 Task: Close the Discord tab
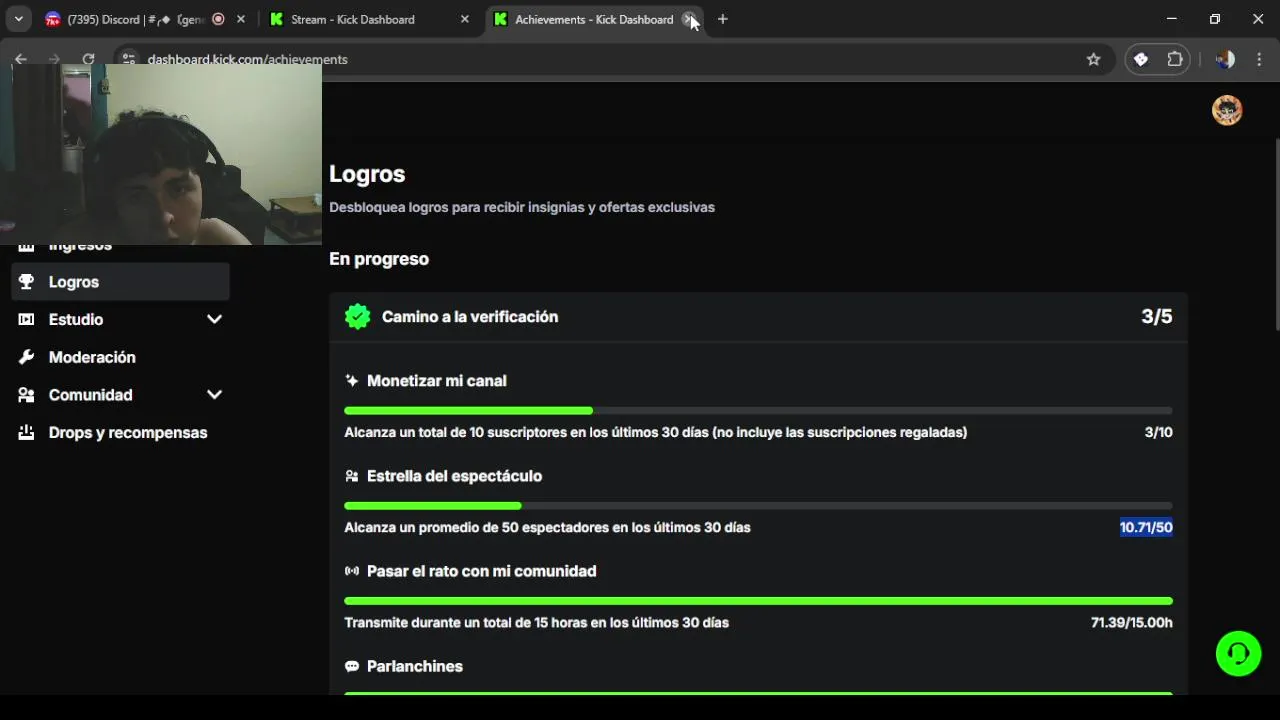(241, 19)
